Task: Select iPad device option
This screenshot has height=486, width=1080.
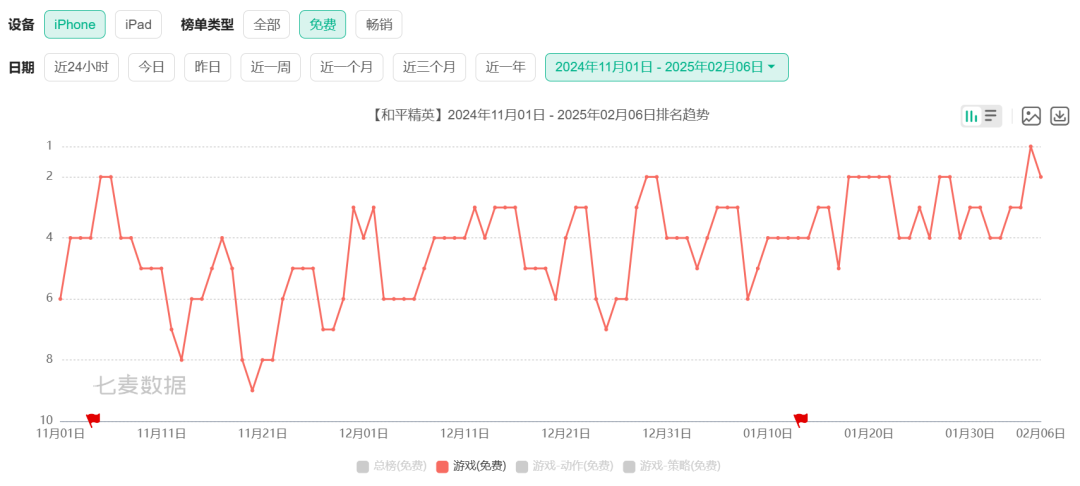Action: (138, 25)
